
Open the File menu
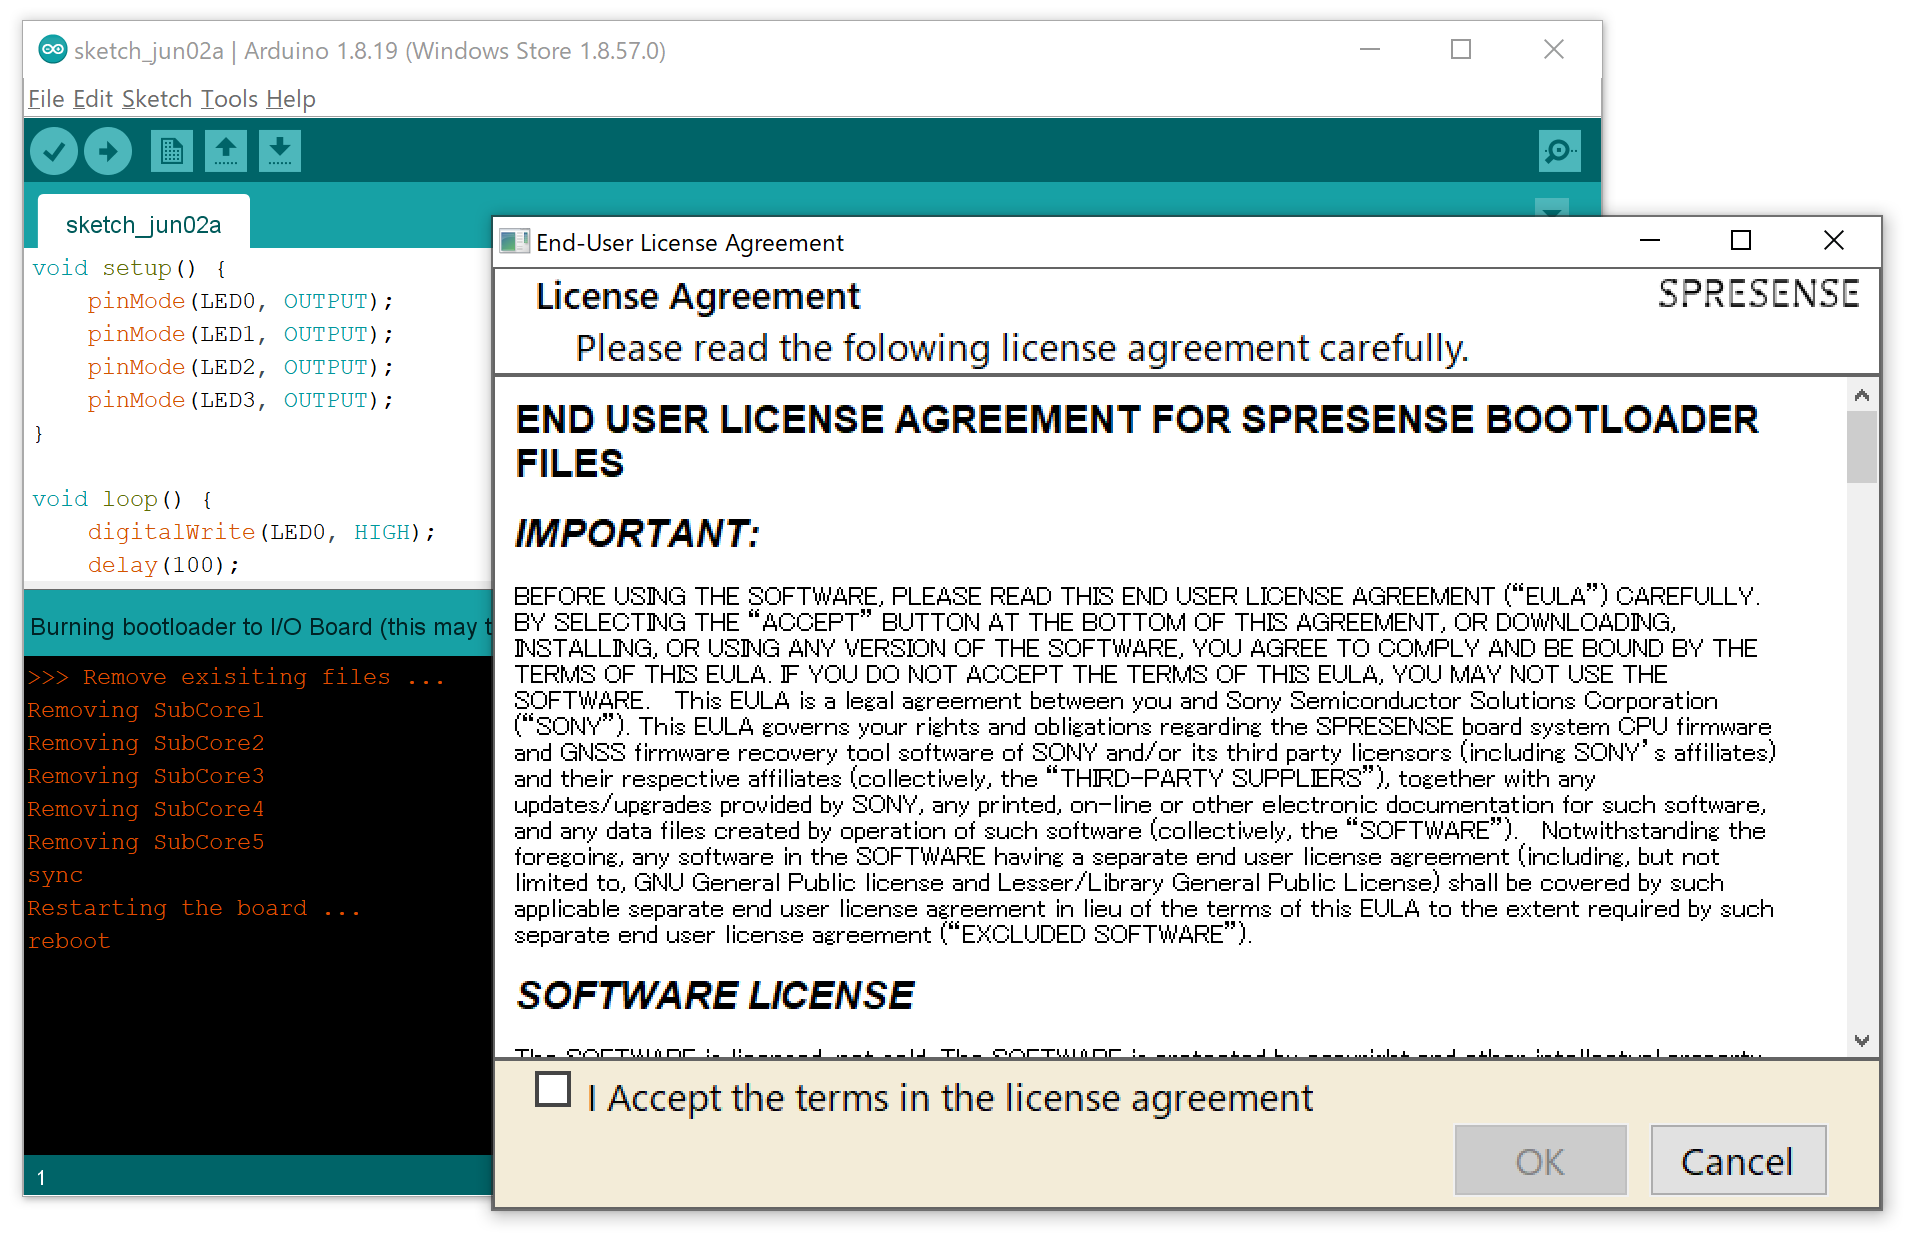coord(45,98)
